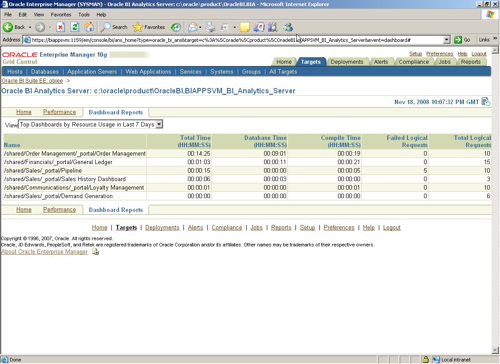The width and height of the screenshot is (500, 364).
Task: Click the Research books toolbar icon
Action: pos(273,27)
